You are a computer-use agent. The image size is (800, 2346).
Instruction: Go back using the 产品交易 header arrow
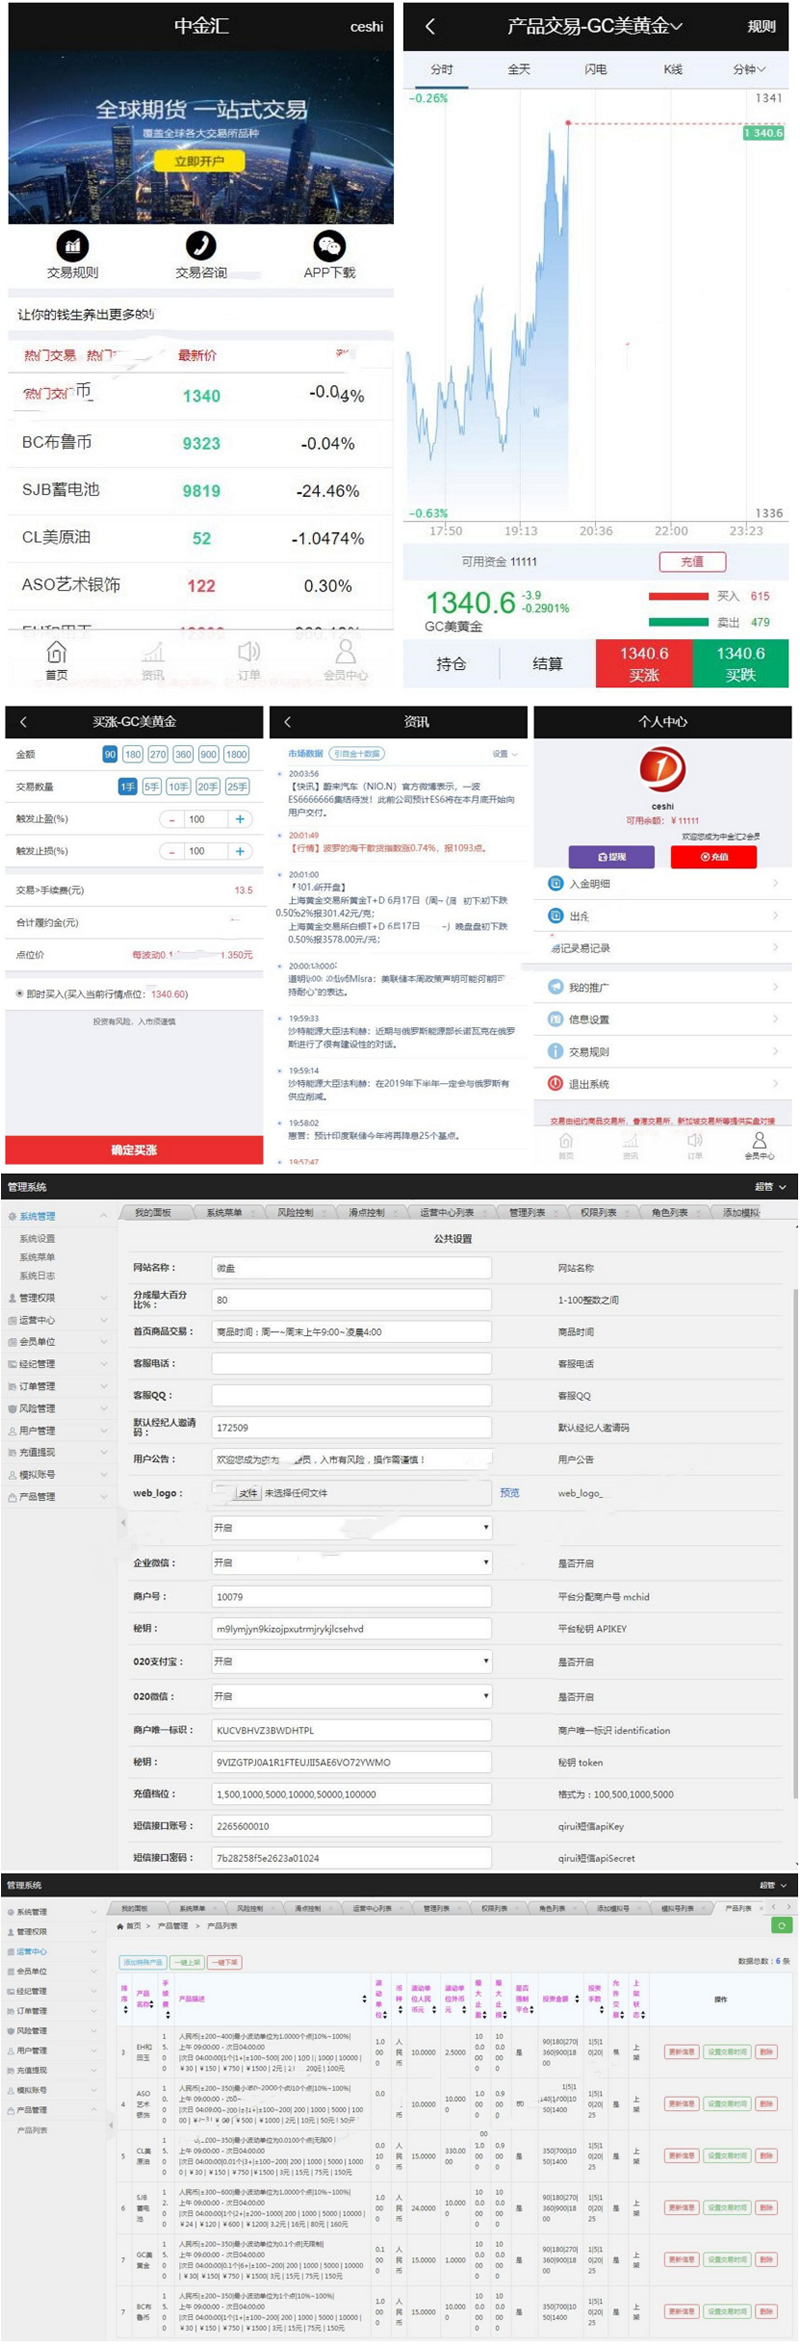pos(430,27)
